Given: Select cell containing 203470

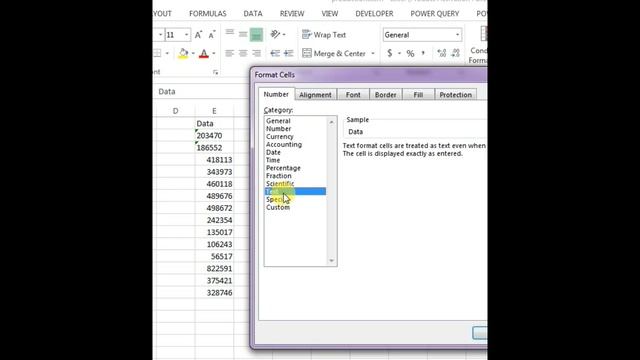Looking at the screenshot, I should [x=214, y=136].
